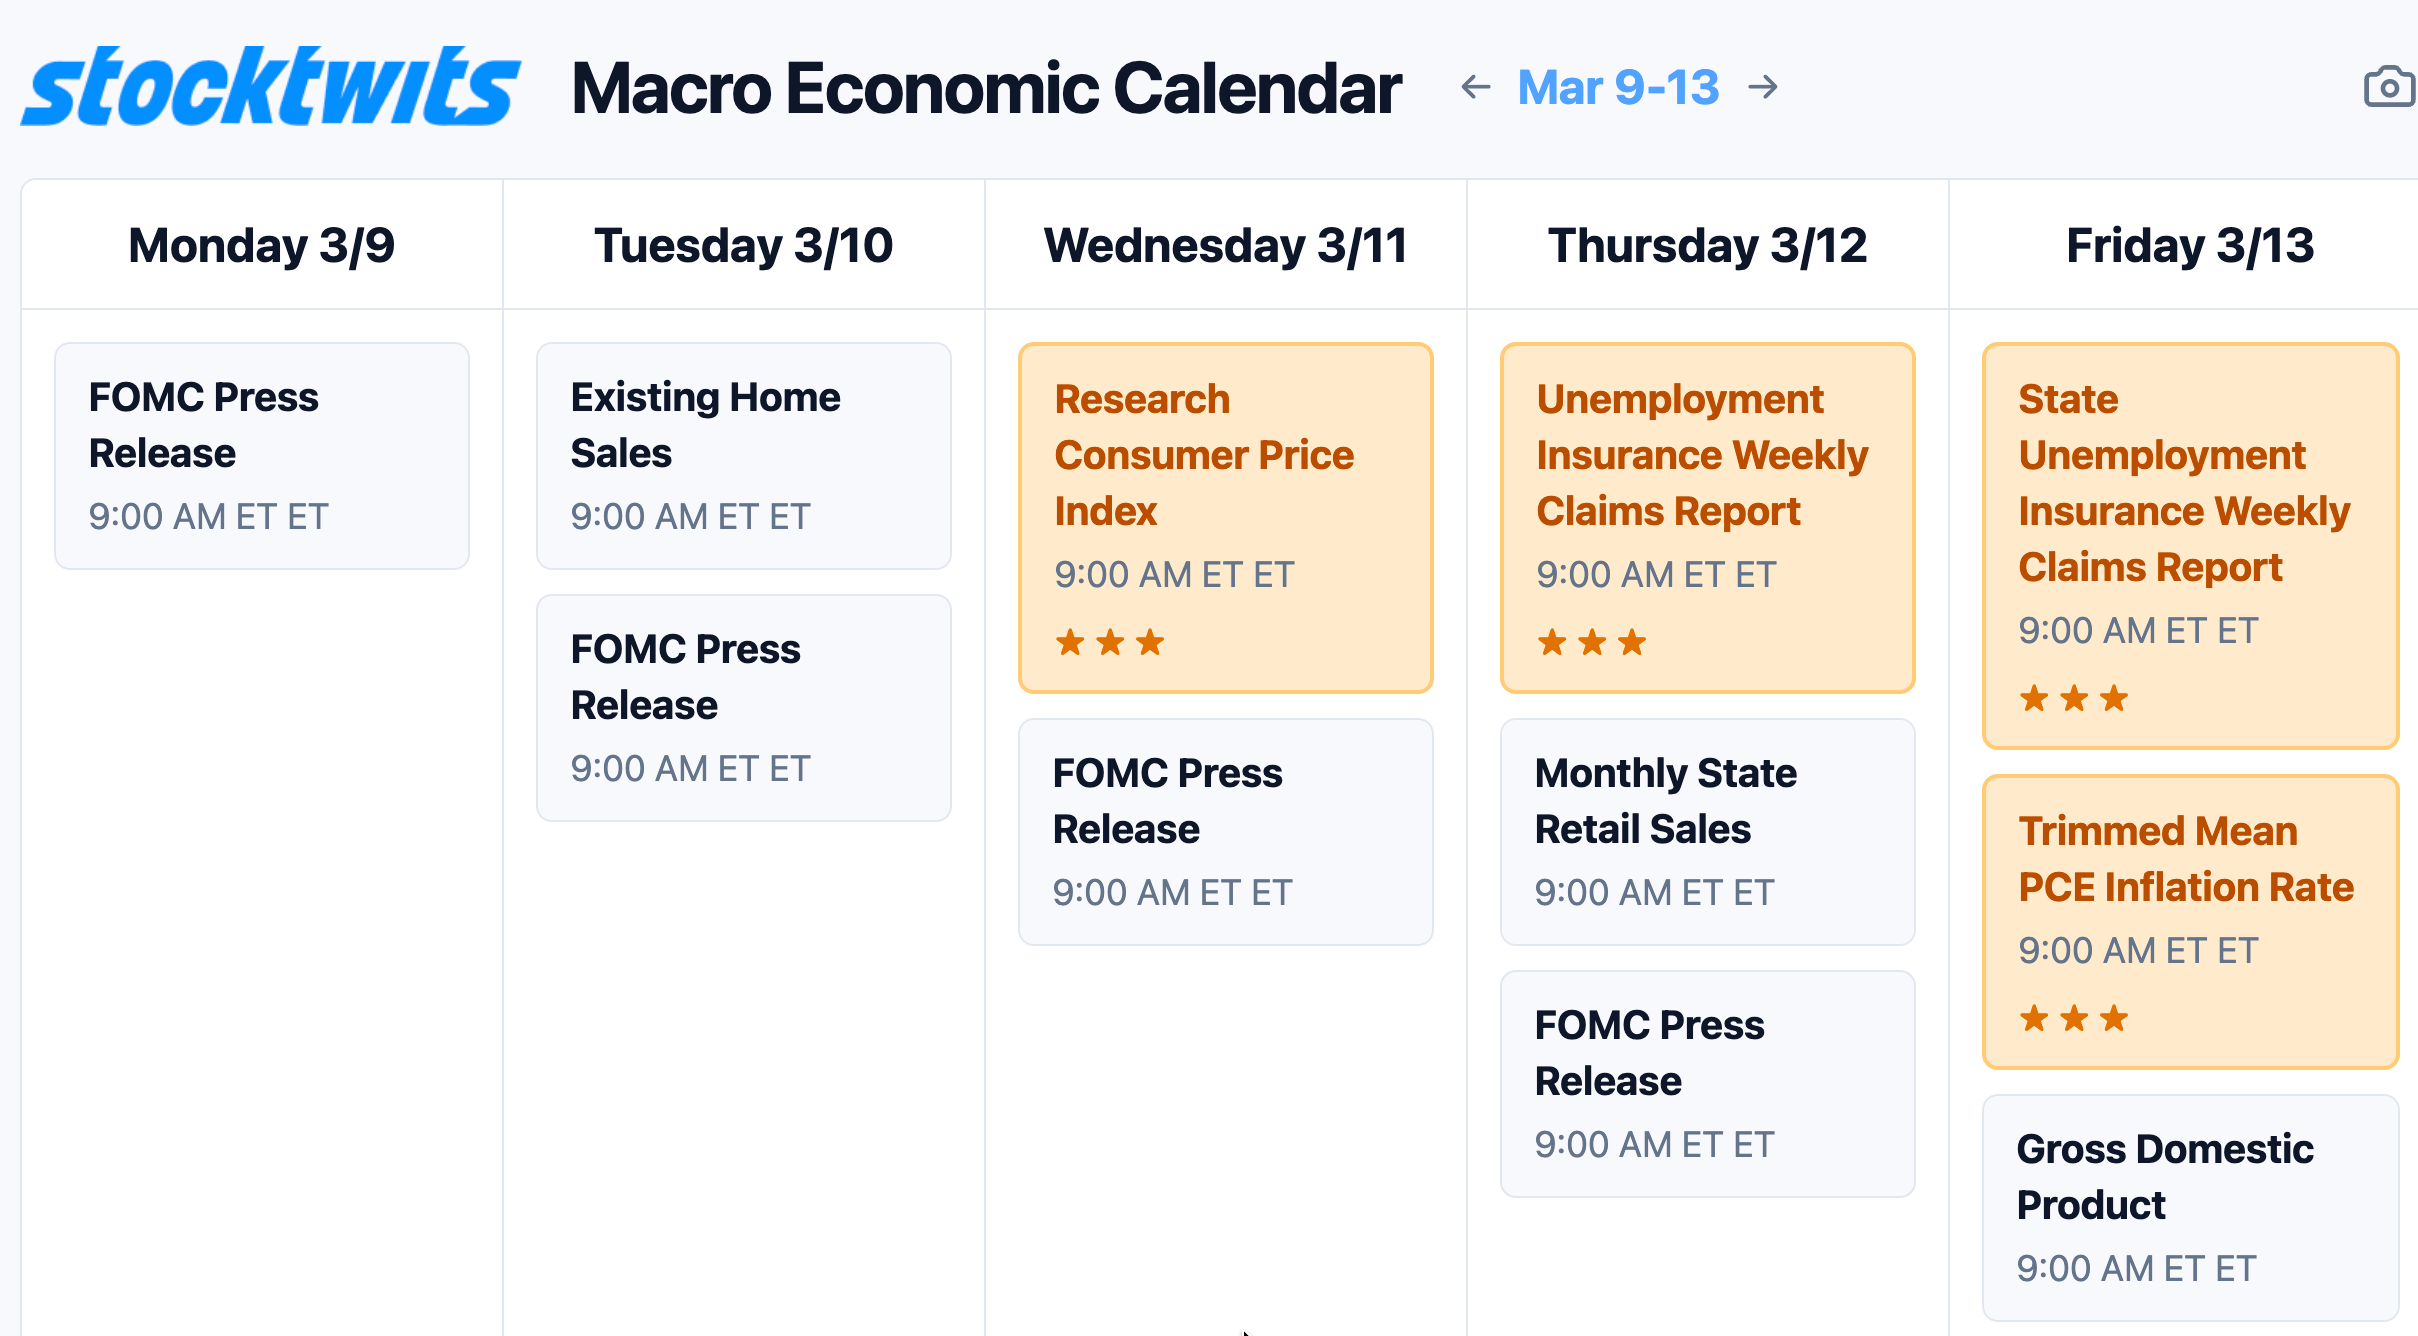Screen dimensions: 2418x1336
Task: Open the Existing Home Sales event
Action: 744,455
